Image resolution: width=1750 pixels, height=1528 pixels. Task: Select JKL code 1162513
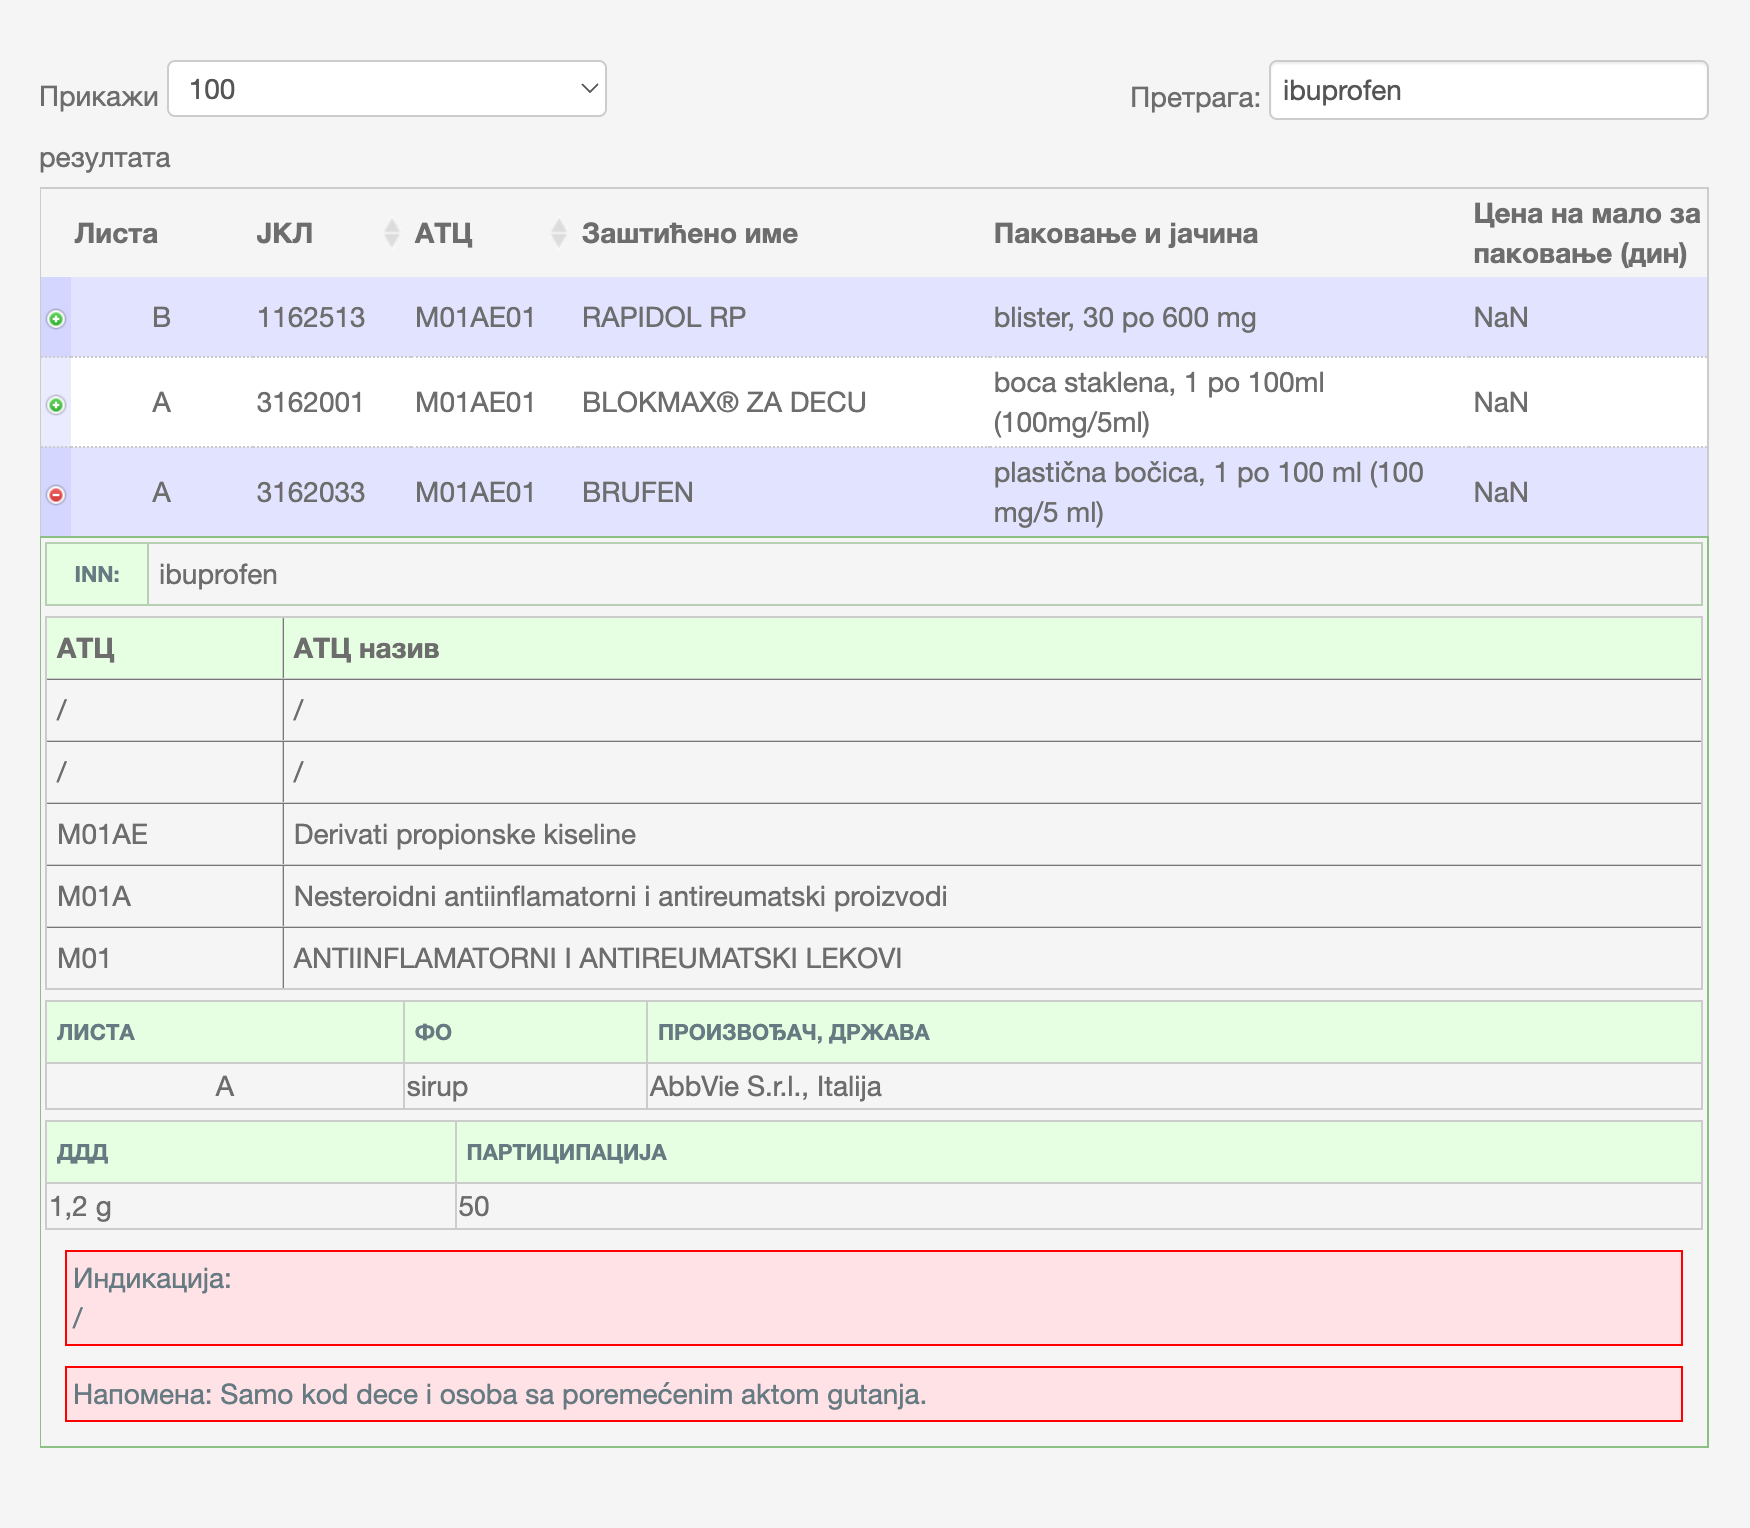click(x=311, y=317)
